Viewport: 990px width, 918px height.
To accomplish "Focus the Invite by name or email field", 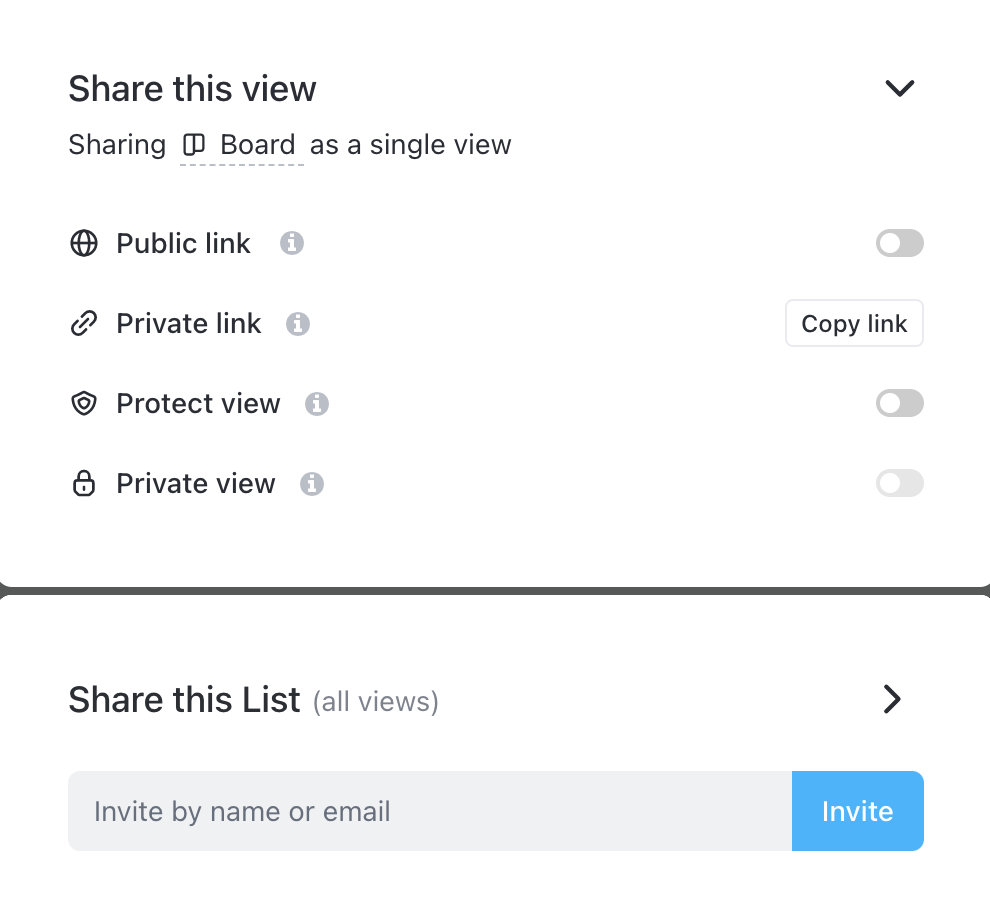I will 430,811.
